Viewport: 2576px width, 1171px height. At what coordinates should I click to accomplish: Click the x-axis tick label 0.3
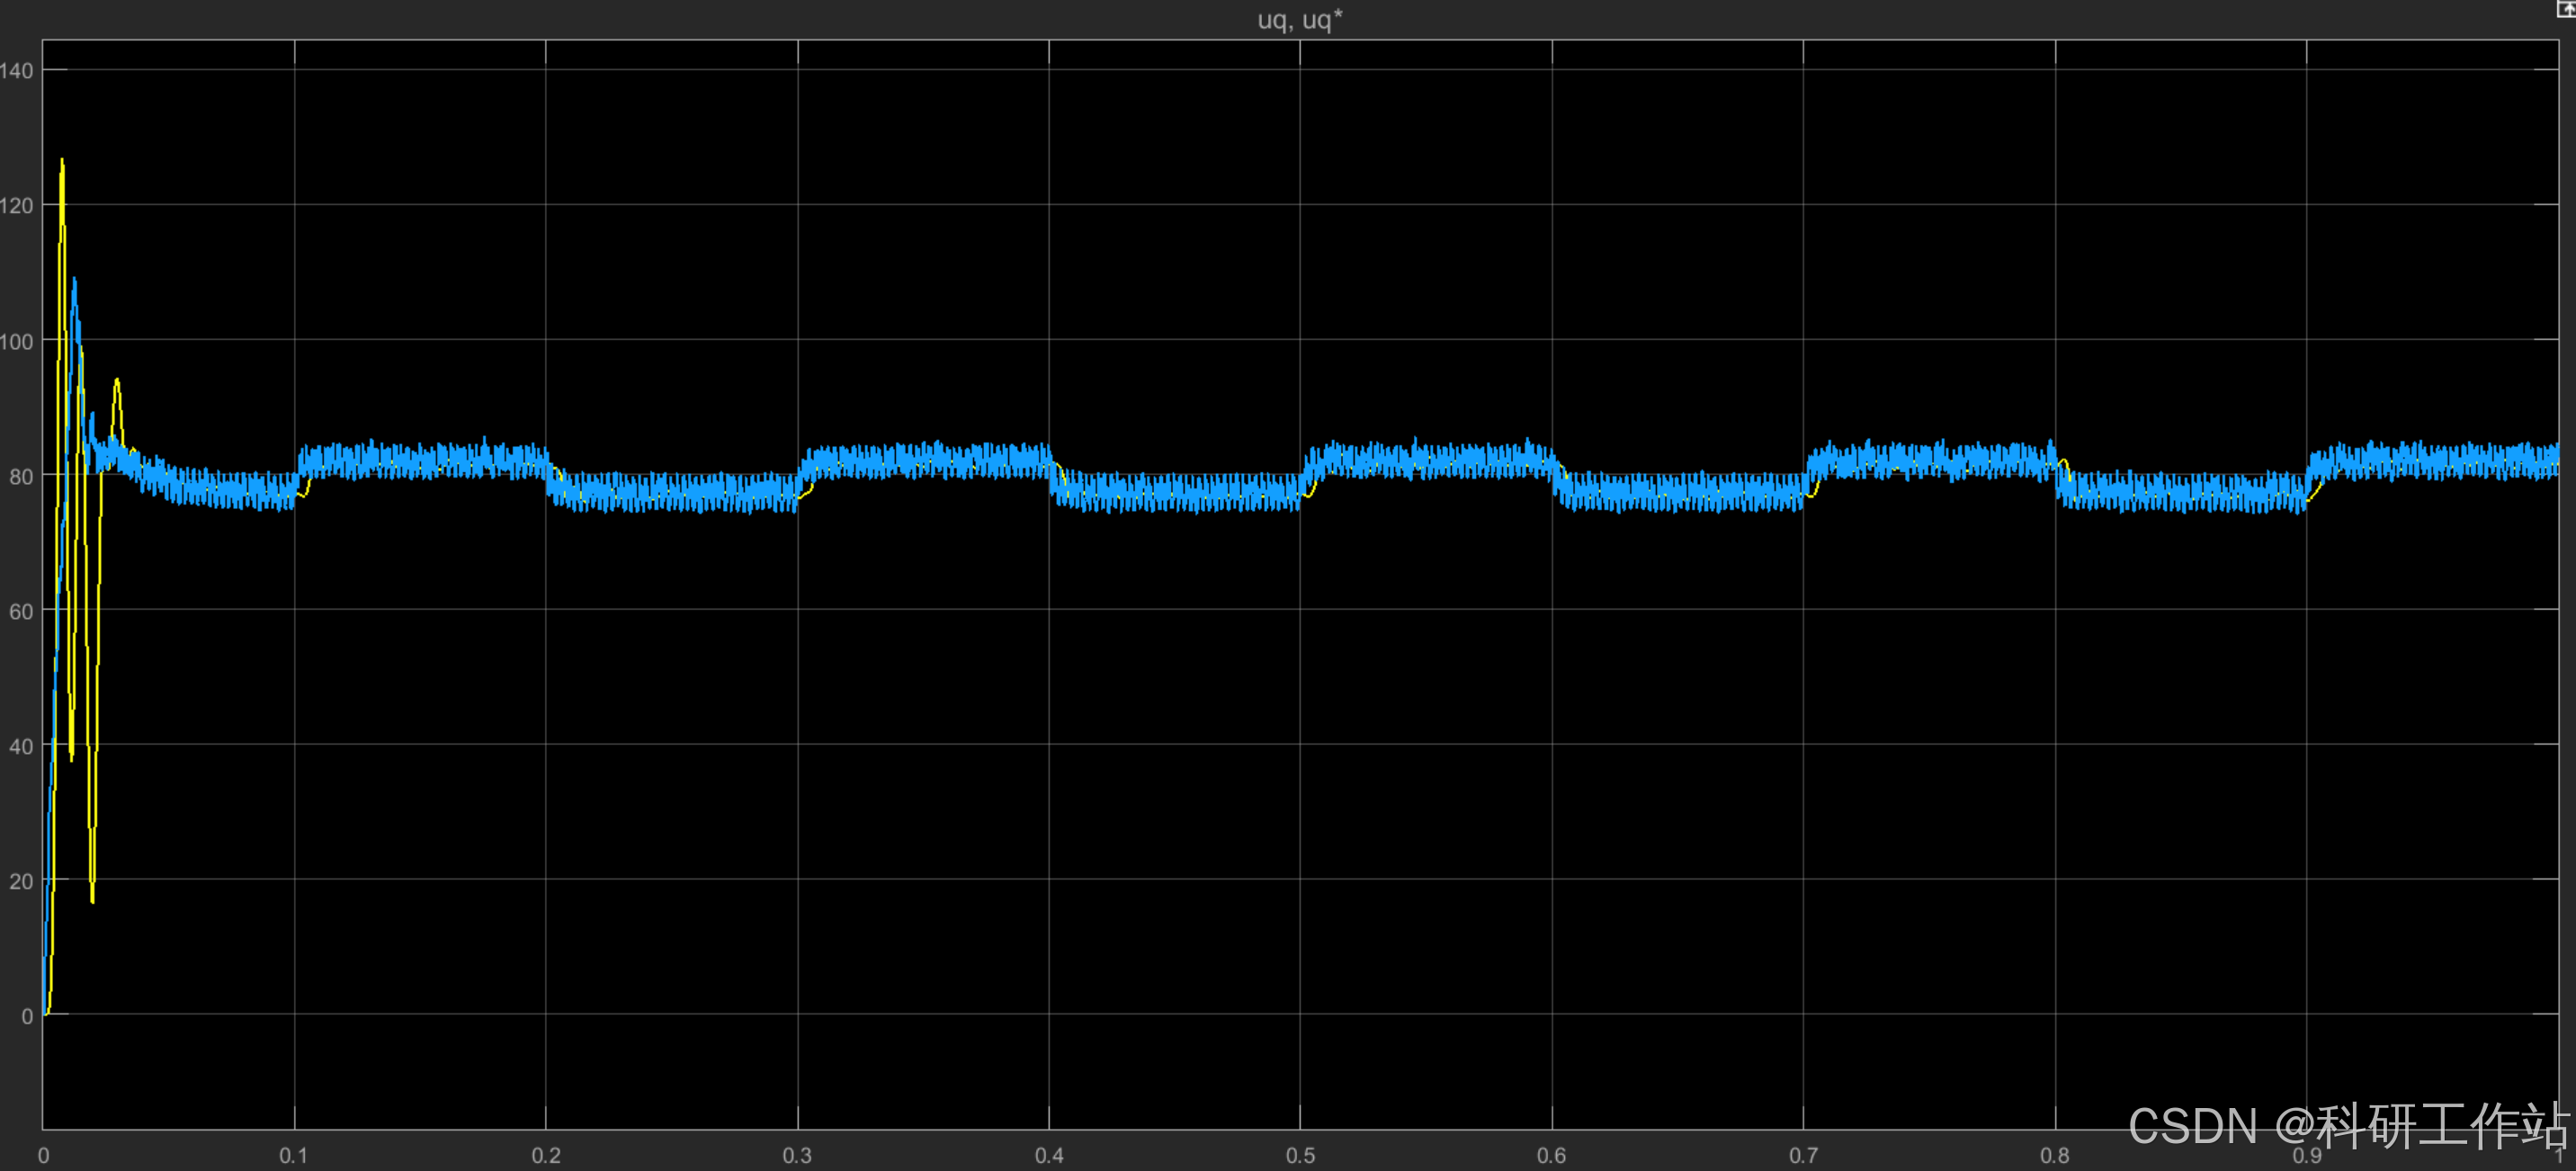(797, 1155)
